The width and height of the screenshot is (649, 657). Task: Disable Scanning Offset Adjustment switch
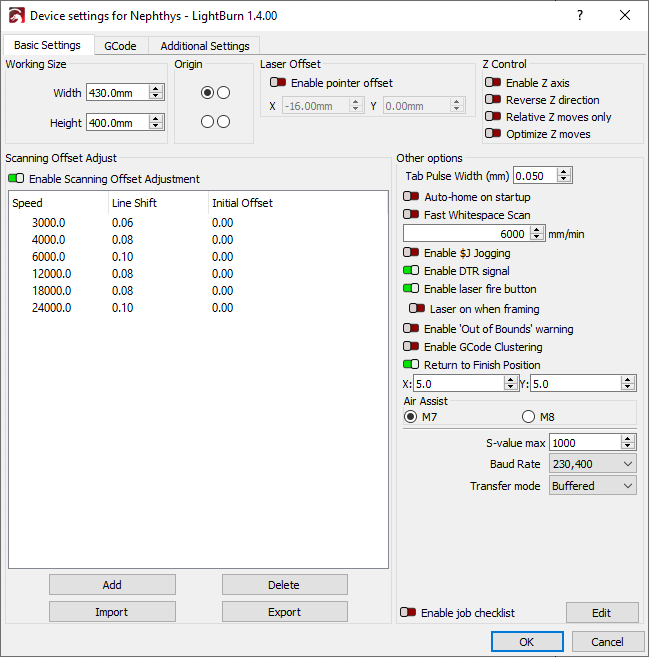pos(16,178)
